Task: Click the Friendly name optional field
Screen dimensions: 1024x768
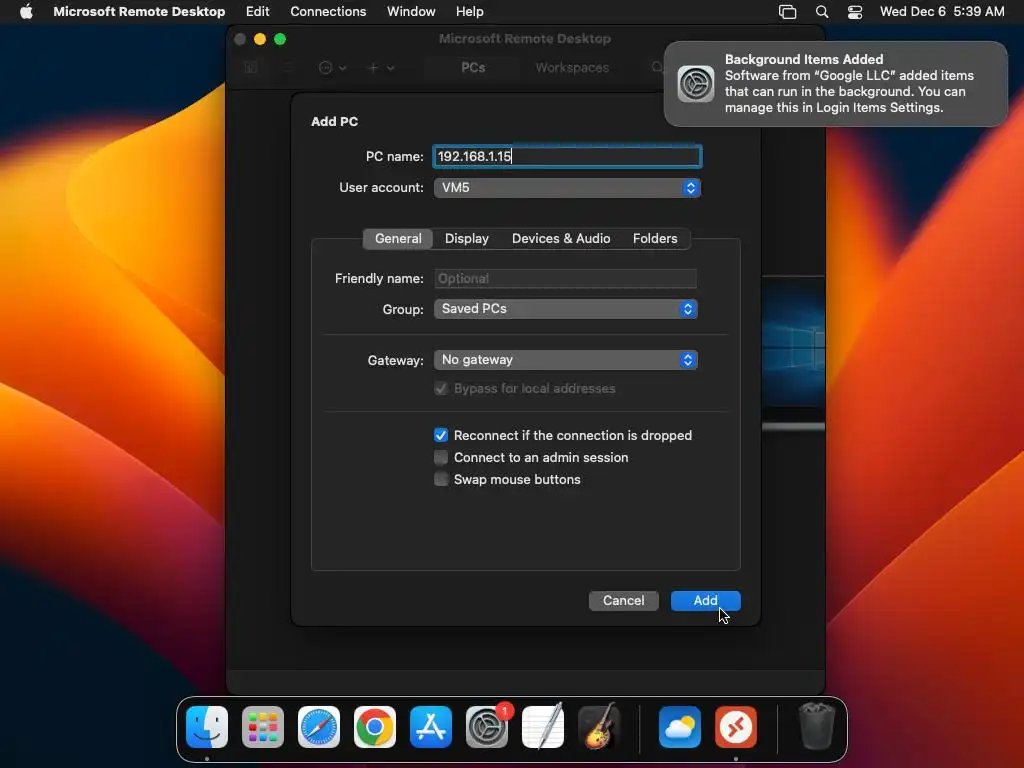Action: point(566,279)
